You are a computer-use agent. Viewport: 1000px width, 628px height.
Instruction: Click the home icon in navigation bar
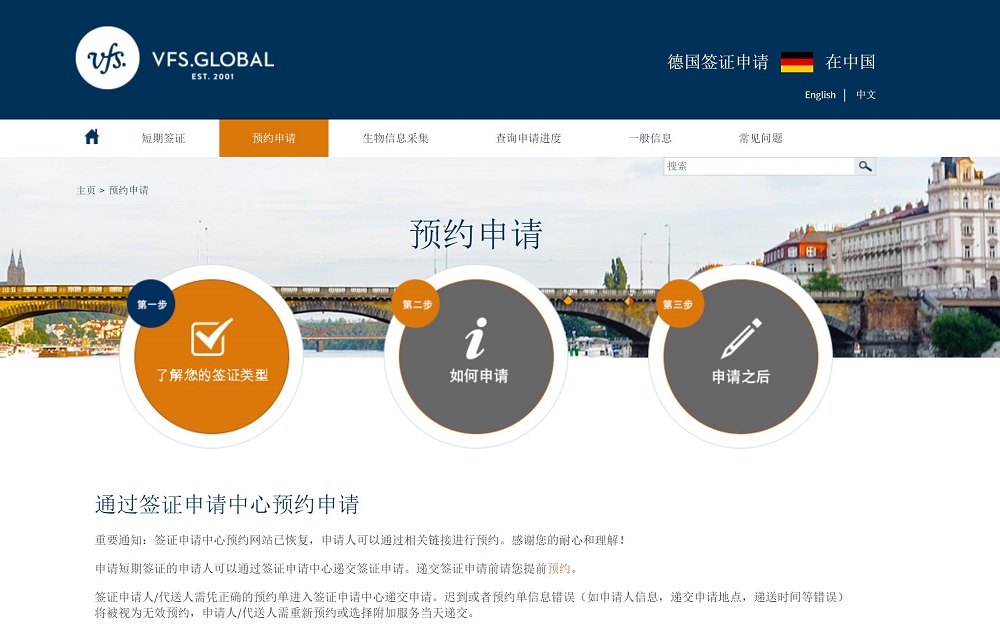click(92, 136)
